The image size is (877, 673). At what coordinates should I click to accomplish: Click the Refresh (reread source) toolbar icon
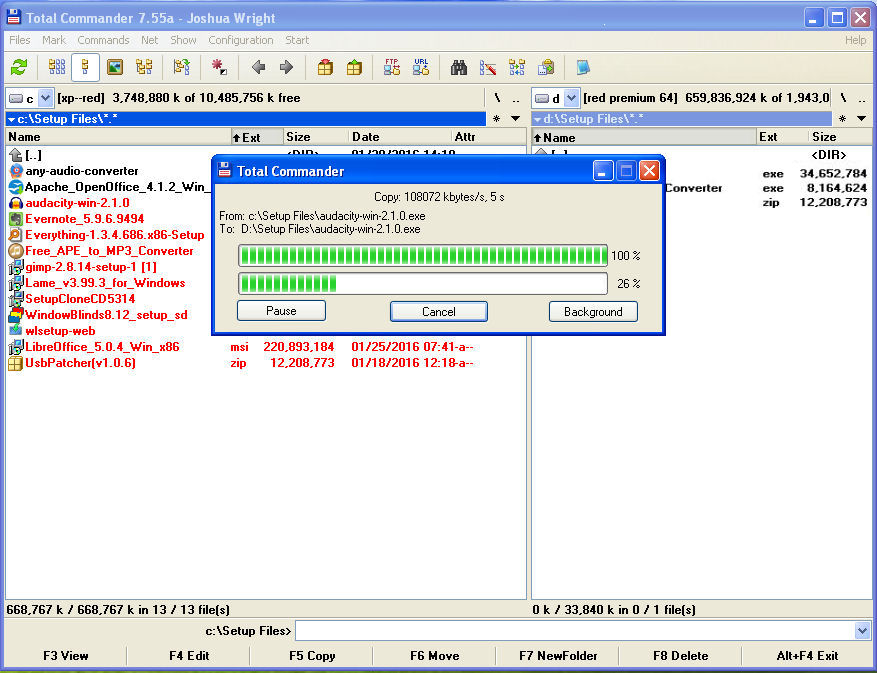coord(19,67)
